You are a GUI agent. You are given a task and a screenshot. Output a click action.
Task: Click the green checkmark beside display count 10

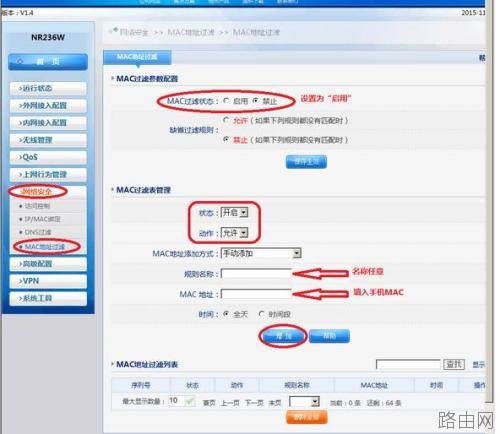tap(190, 401)
